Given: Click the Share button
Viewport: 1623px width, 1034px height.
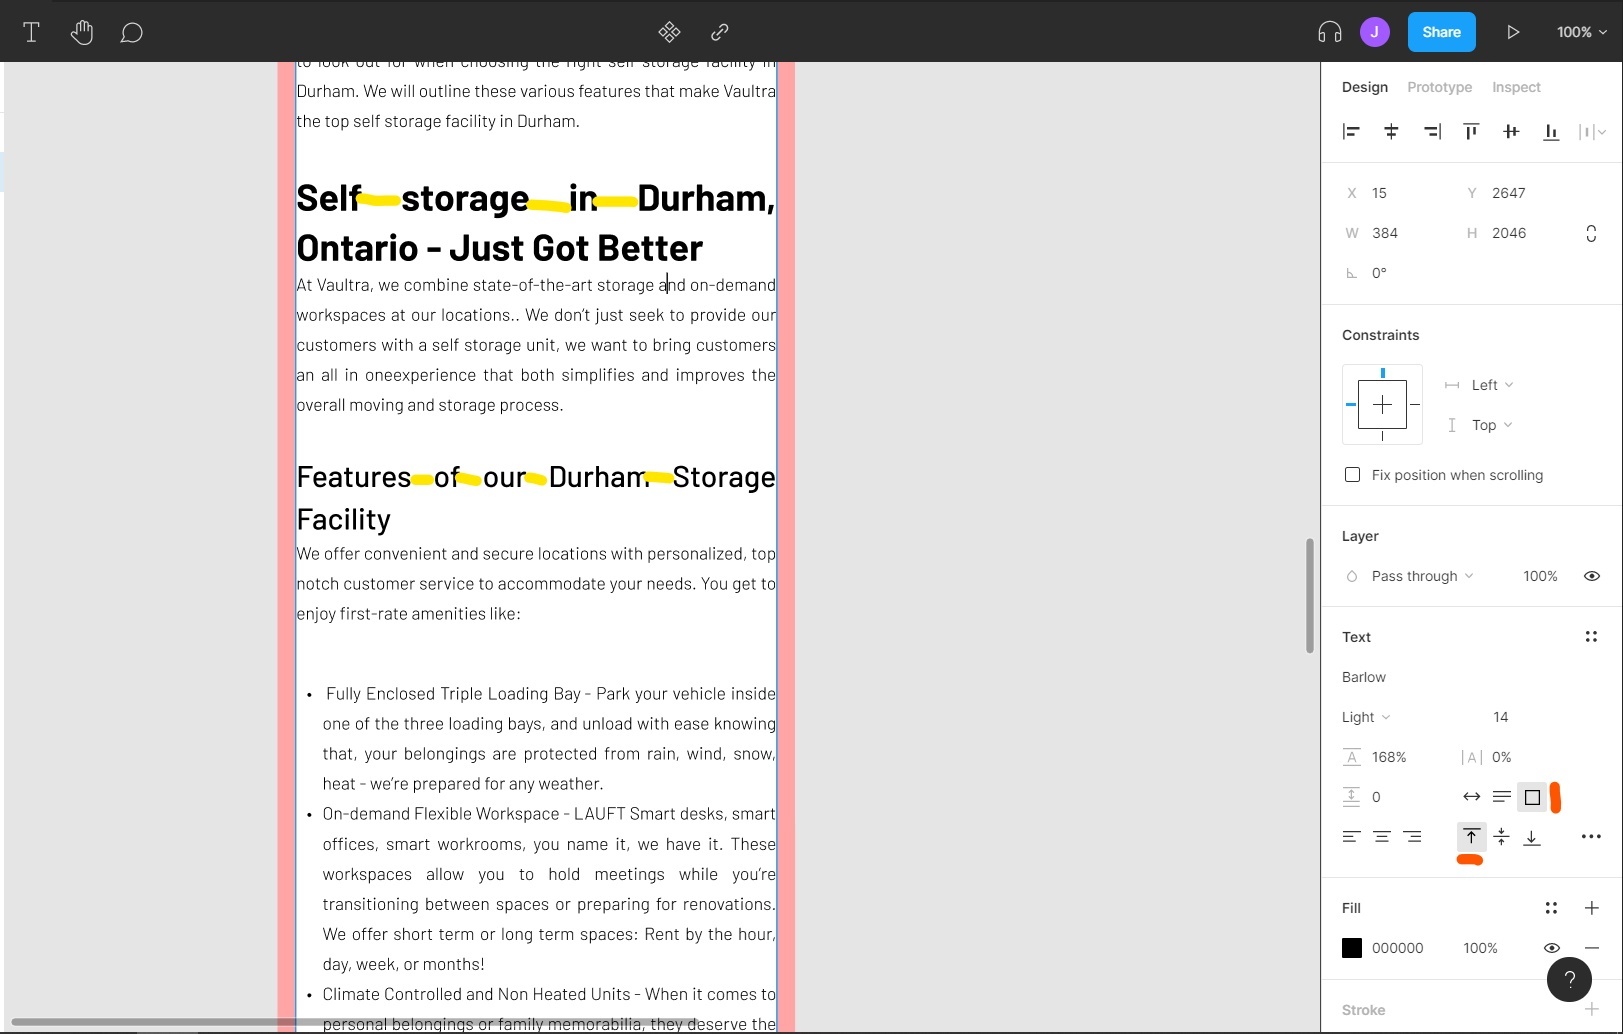Looking at the screenshot, I should 1441,32.
